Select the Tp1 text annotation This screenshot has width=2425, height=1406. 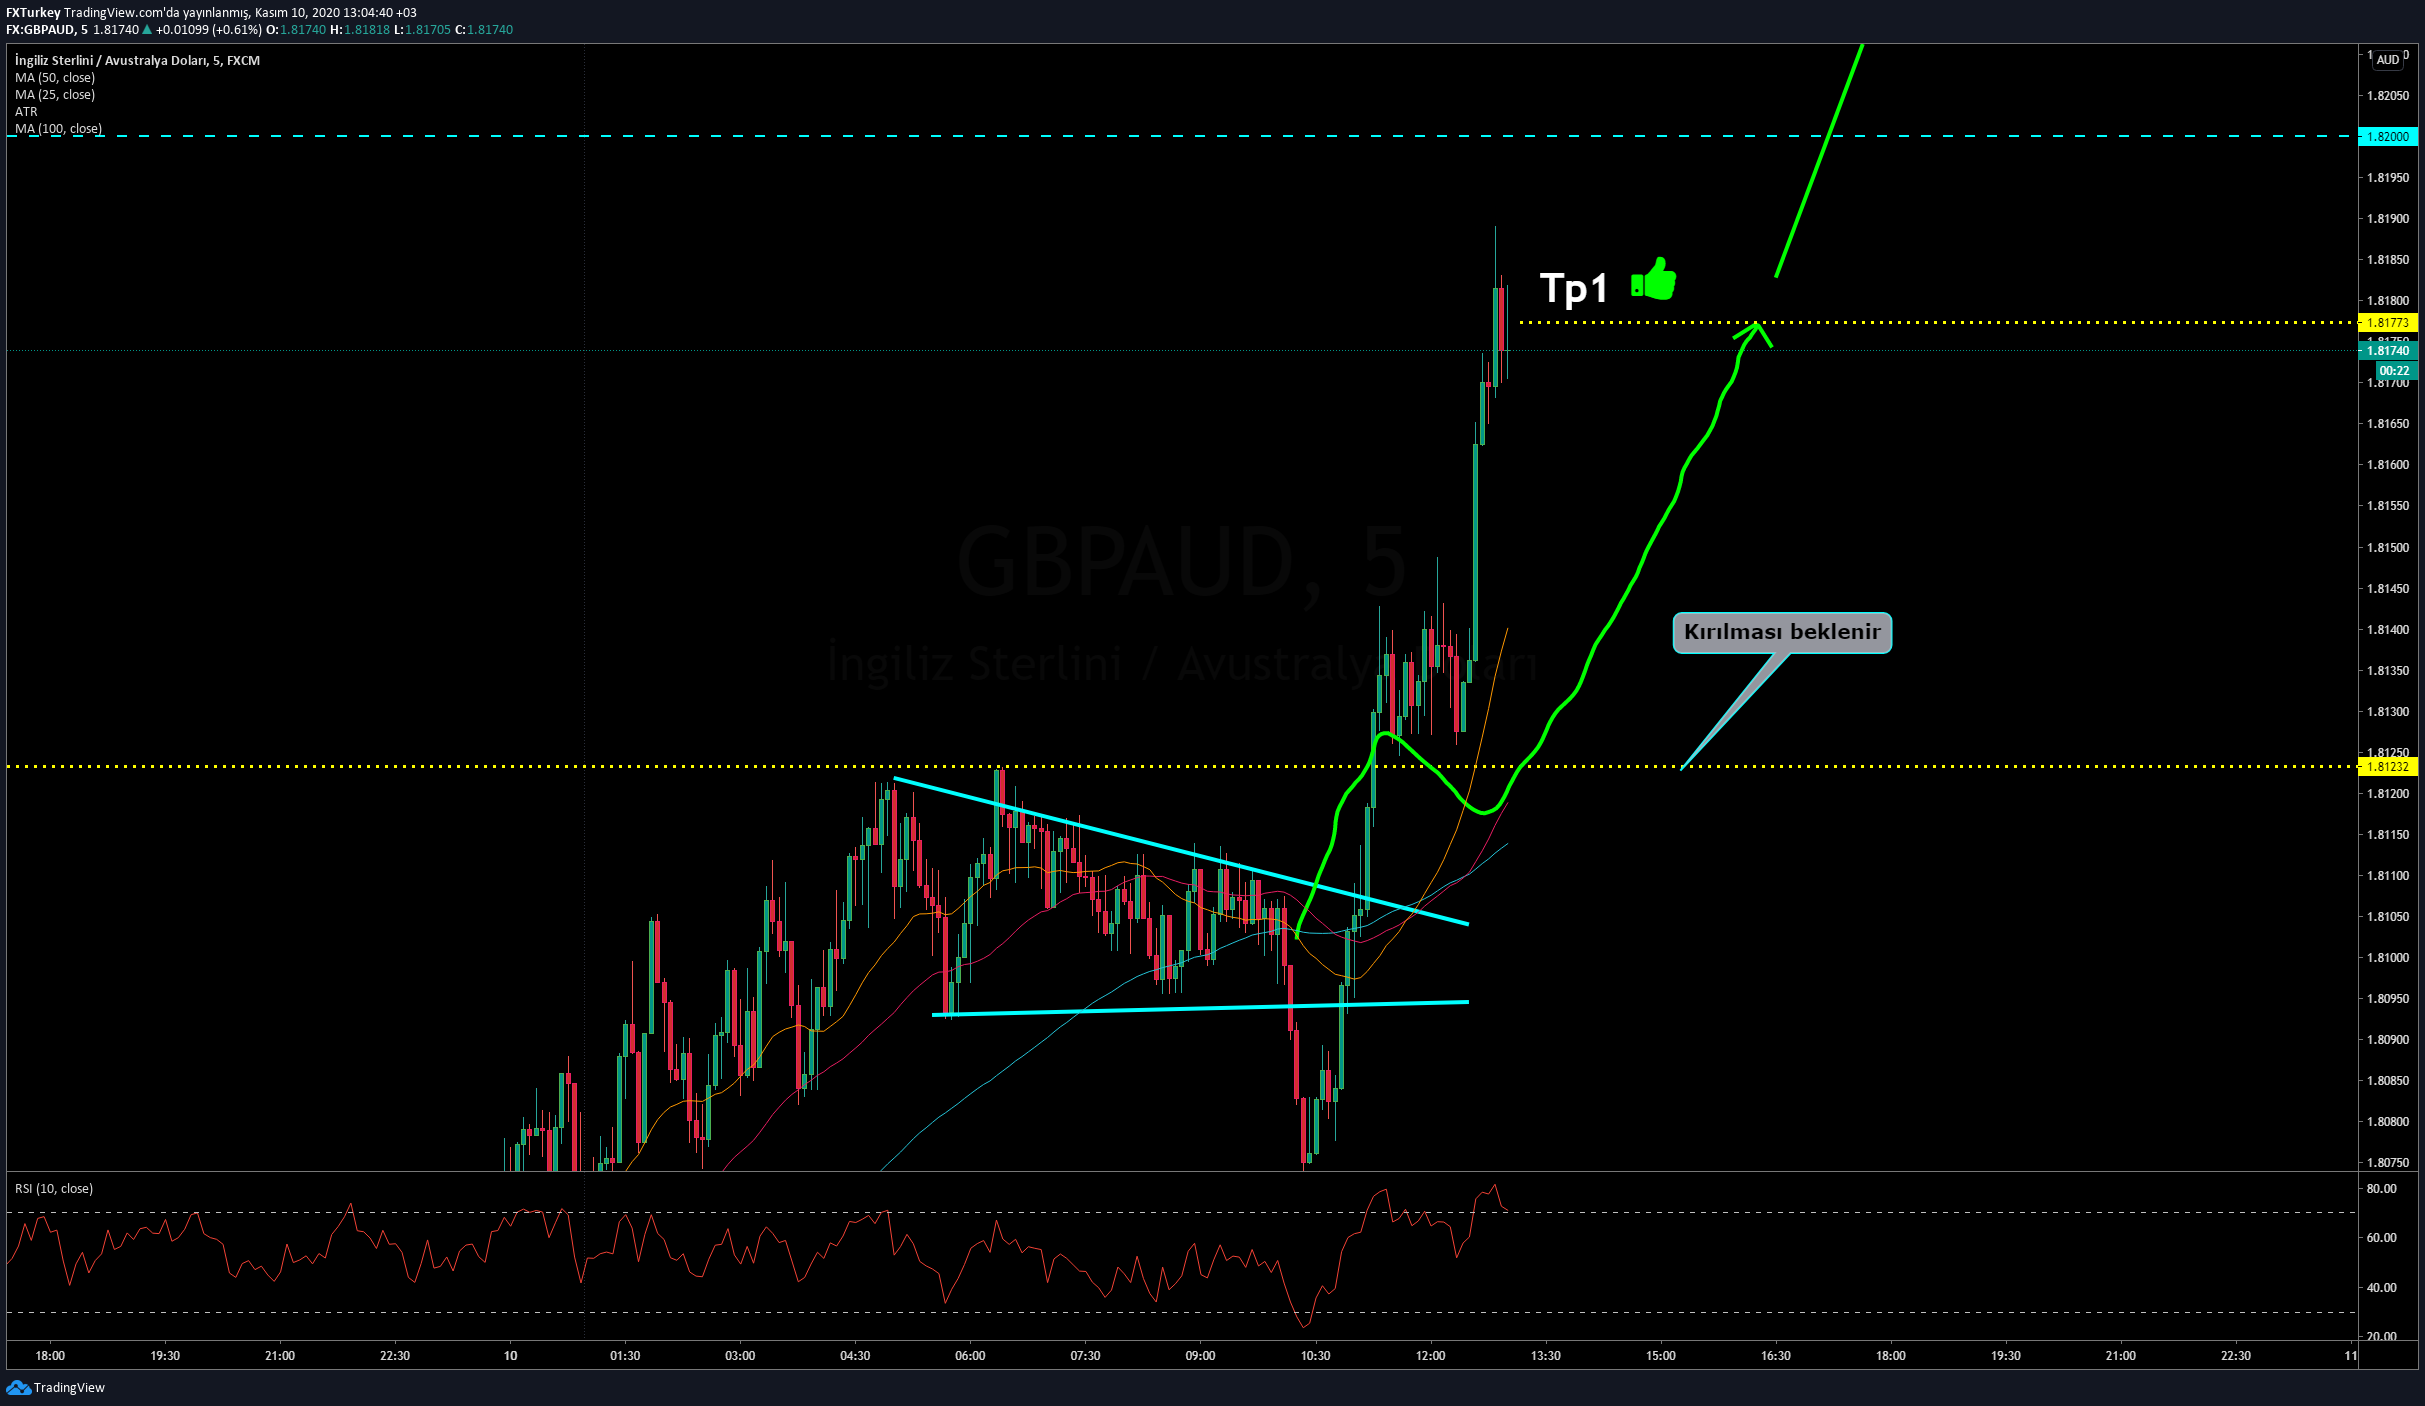click(x=1573, y=289)
